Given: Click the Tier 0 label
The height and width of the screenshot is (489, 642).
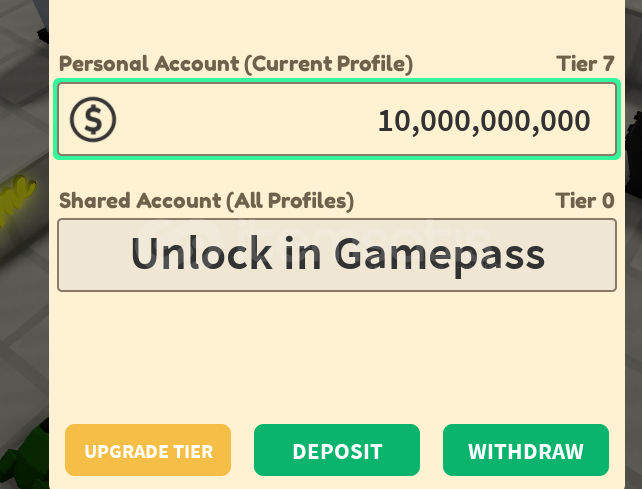Looking at the screenshot, I should point(585,201).
